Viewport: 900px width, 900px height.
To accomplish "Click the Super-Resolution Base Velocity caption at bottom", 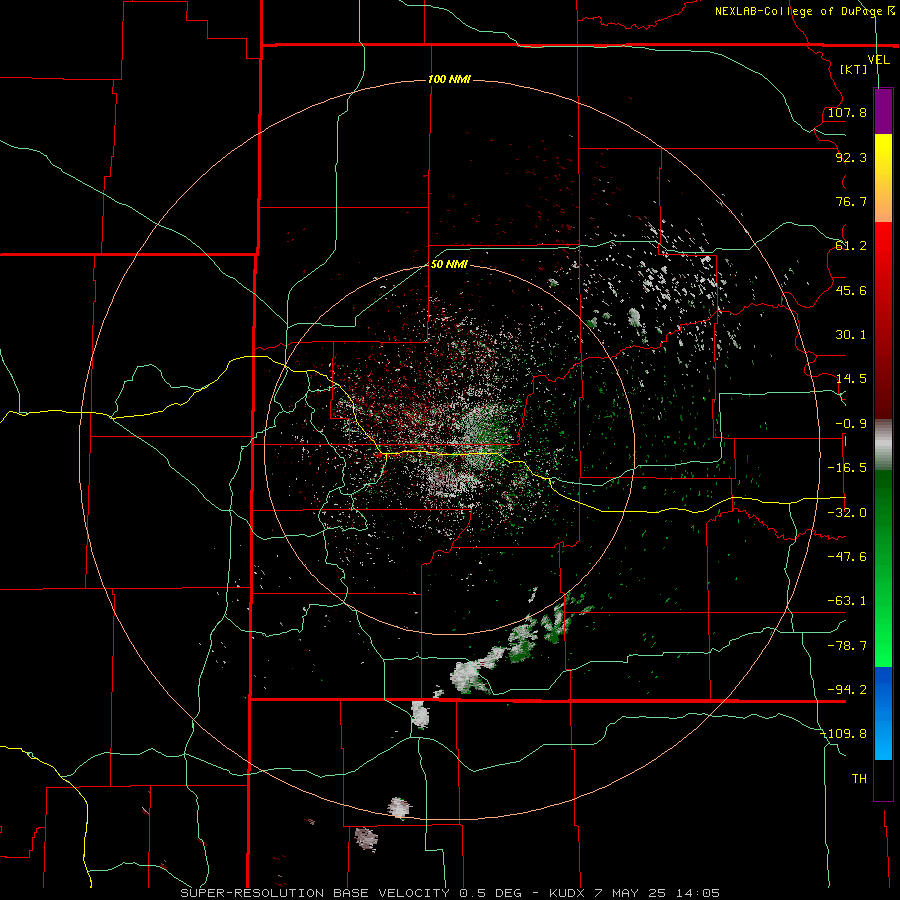I will click(x=449, y=893).
